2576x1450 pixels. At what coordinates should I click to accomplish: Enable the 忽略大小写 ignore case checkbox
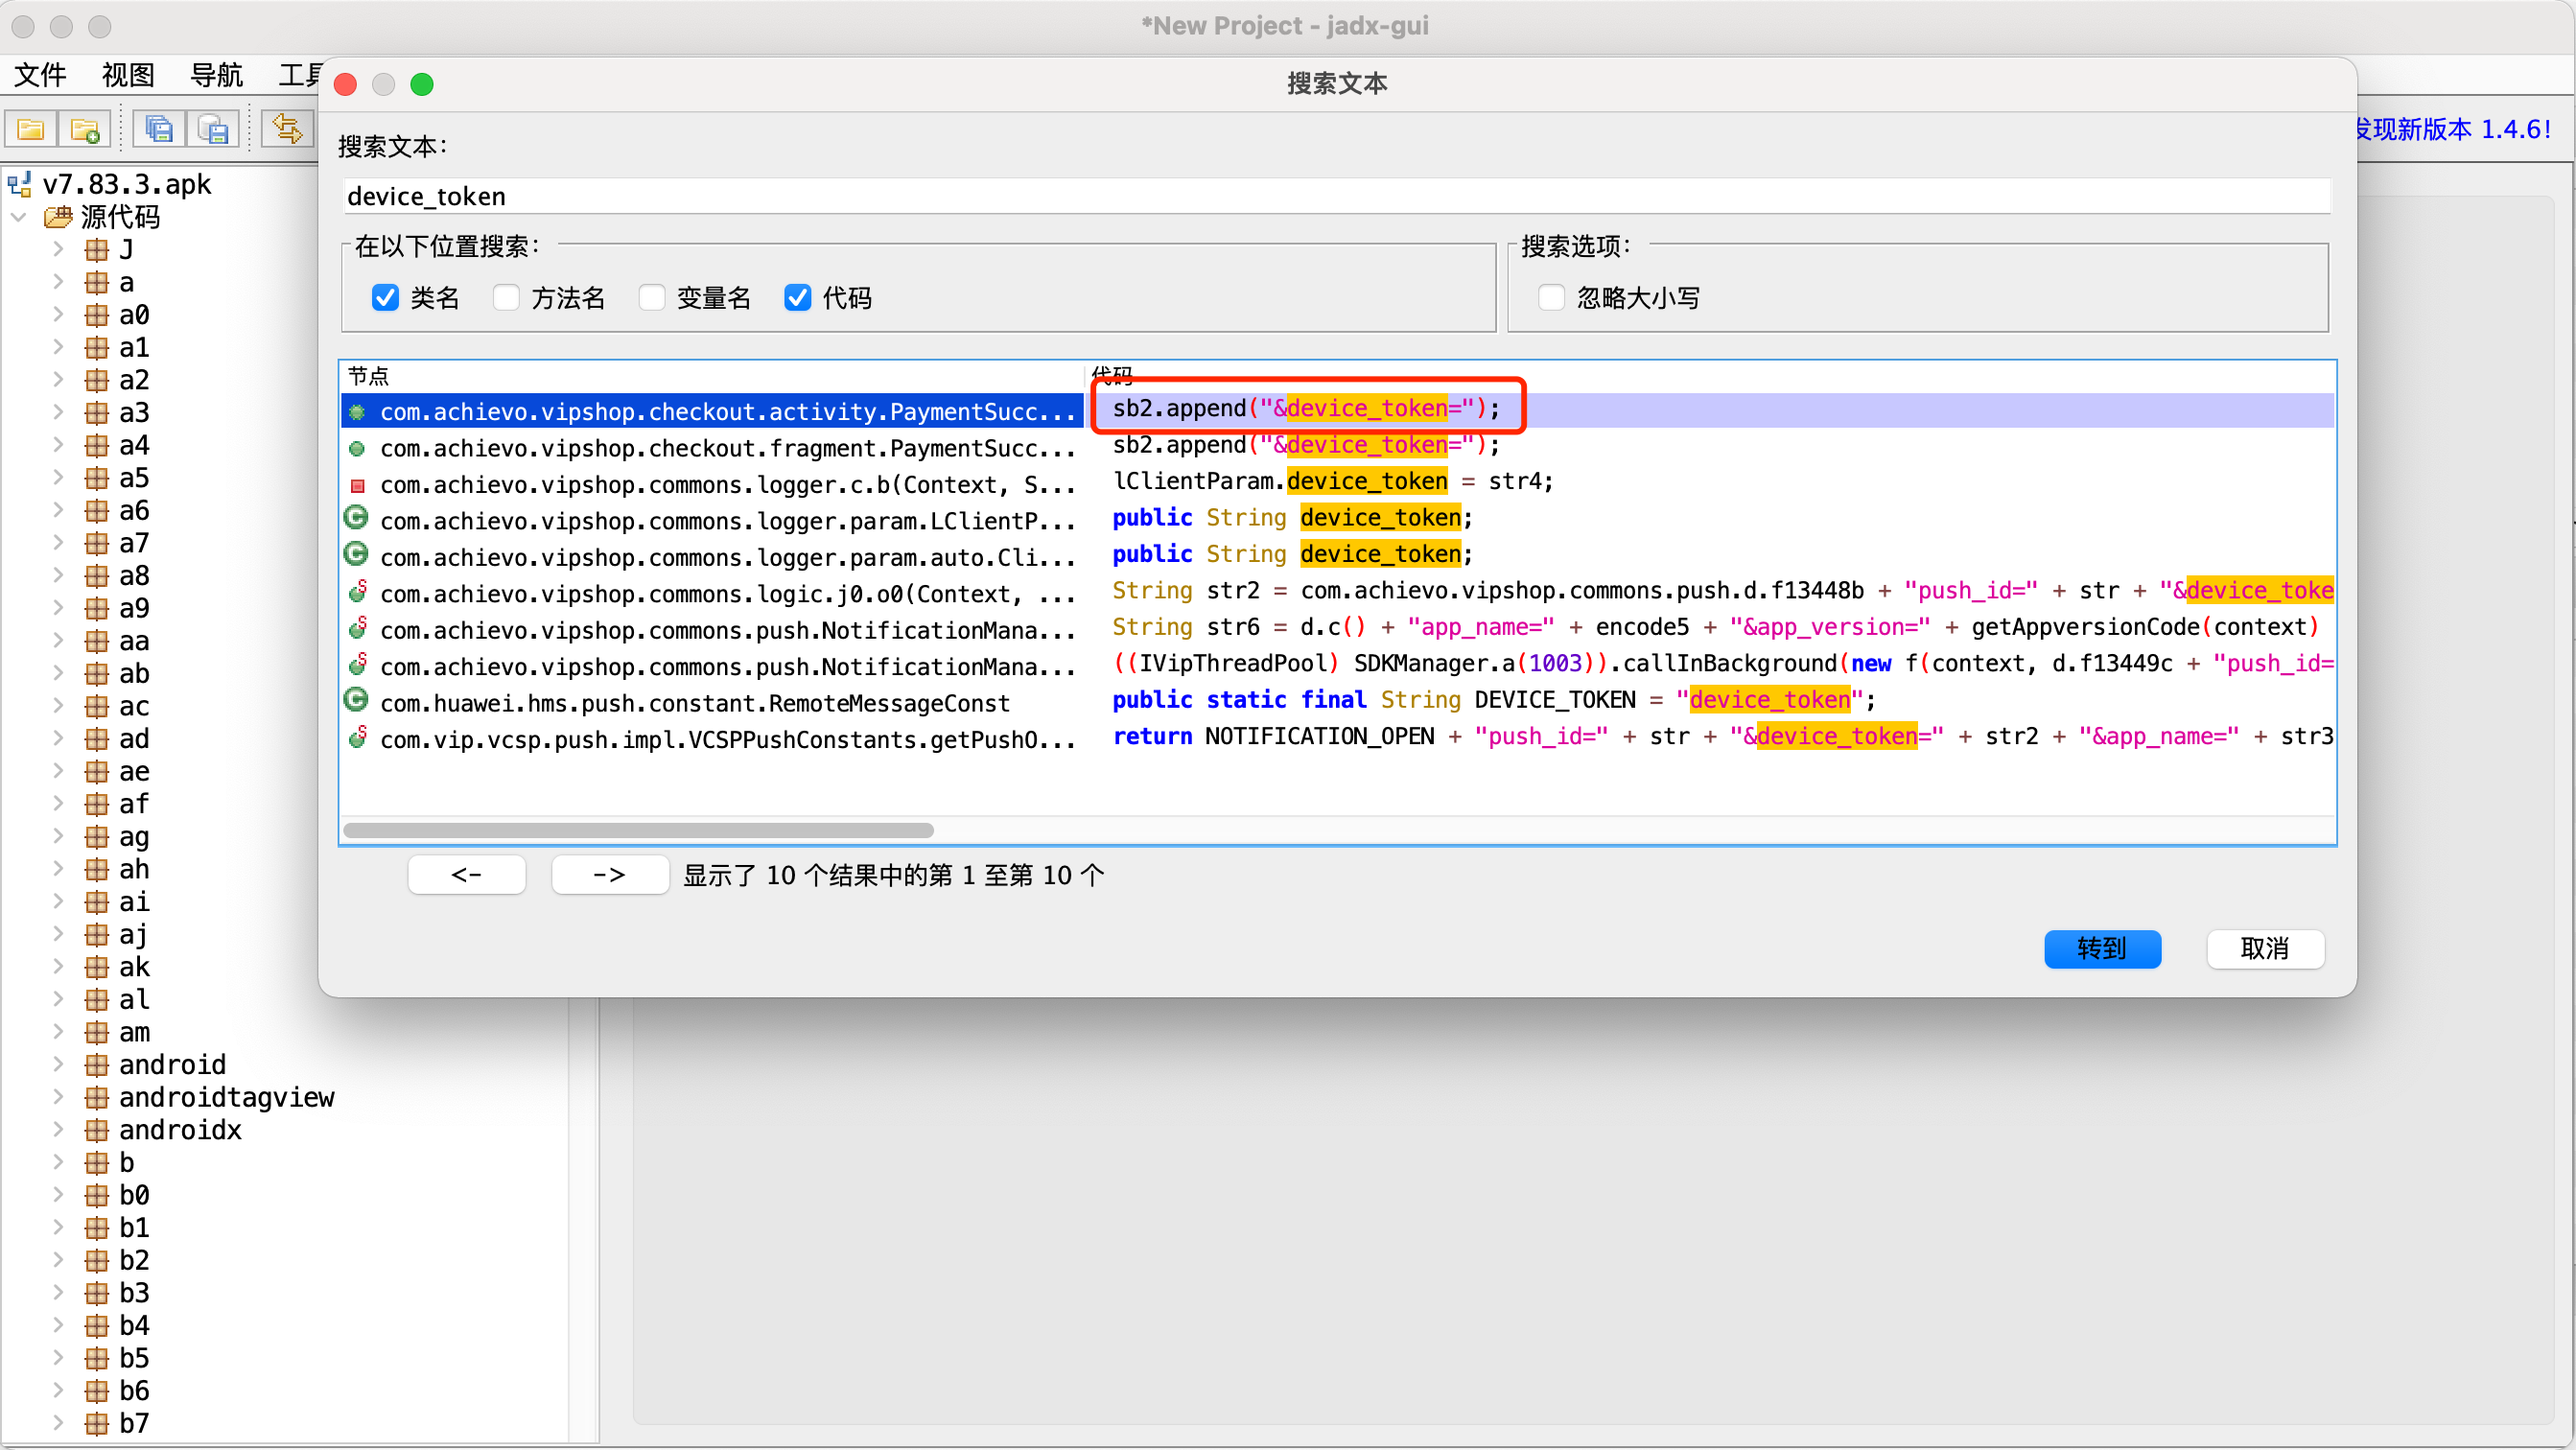(x=1551, y=298)
